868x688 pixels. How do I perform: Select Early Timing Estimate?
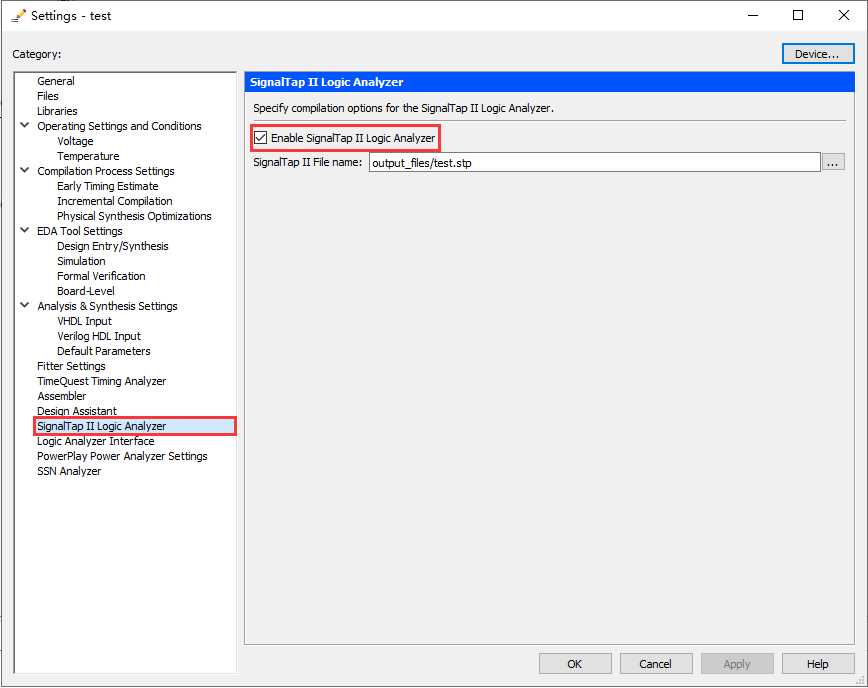[x=107, y=186]
